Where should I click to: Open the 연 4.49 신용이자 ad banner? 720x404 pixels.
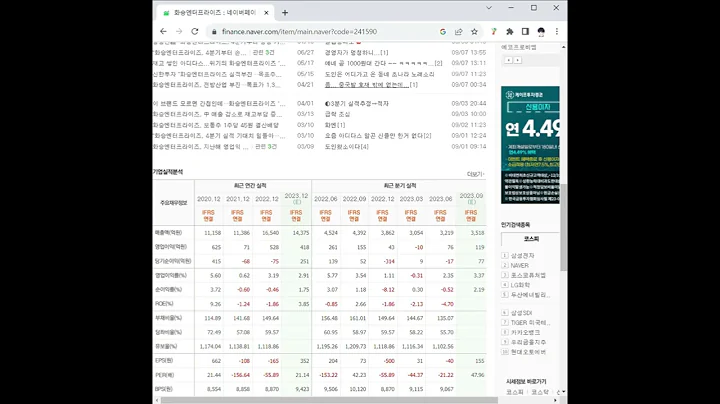point(530,145)
